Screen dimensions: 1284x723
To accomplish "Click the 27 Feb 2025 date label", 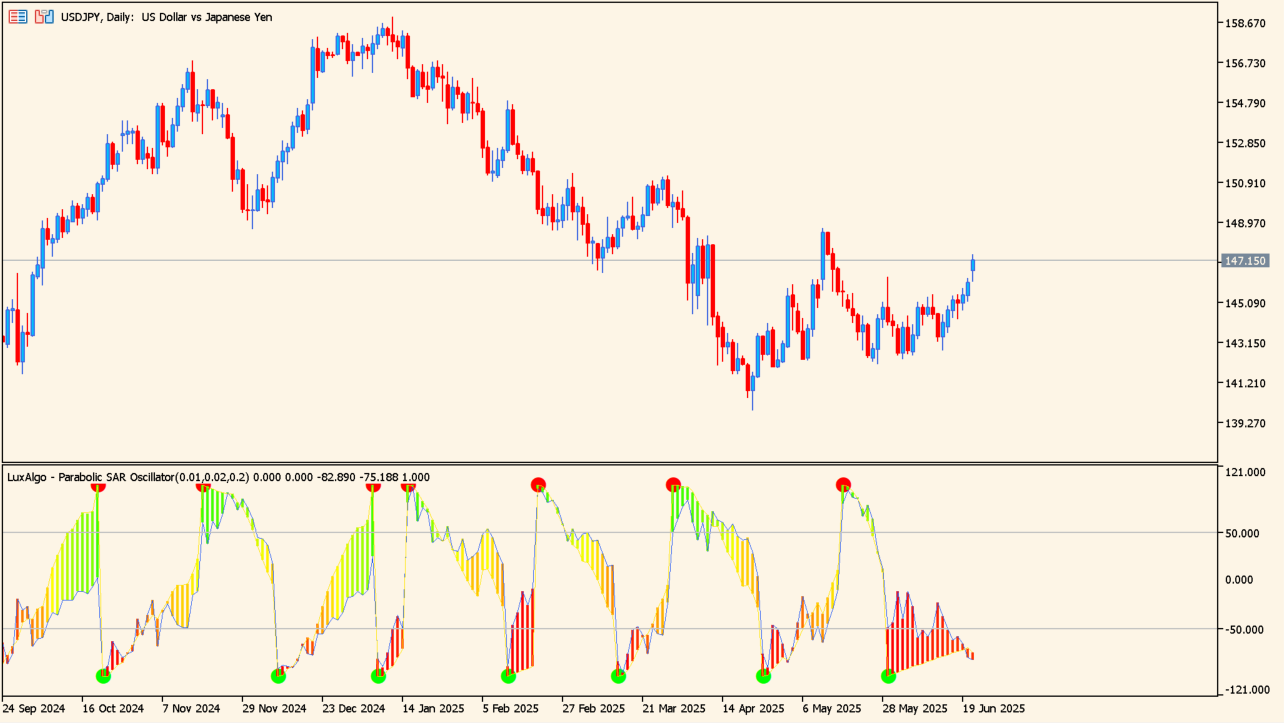I will click(x=593, y=708).
